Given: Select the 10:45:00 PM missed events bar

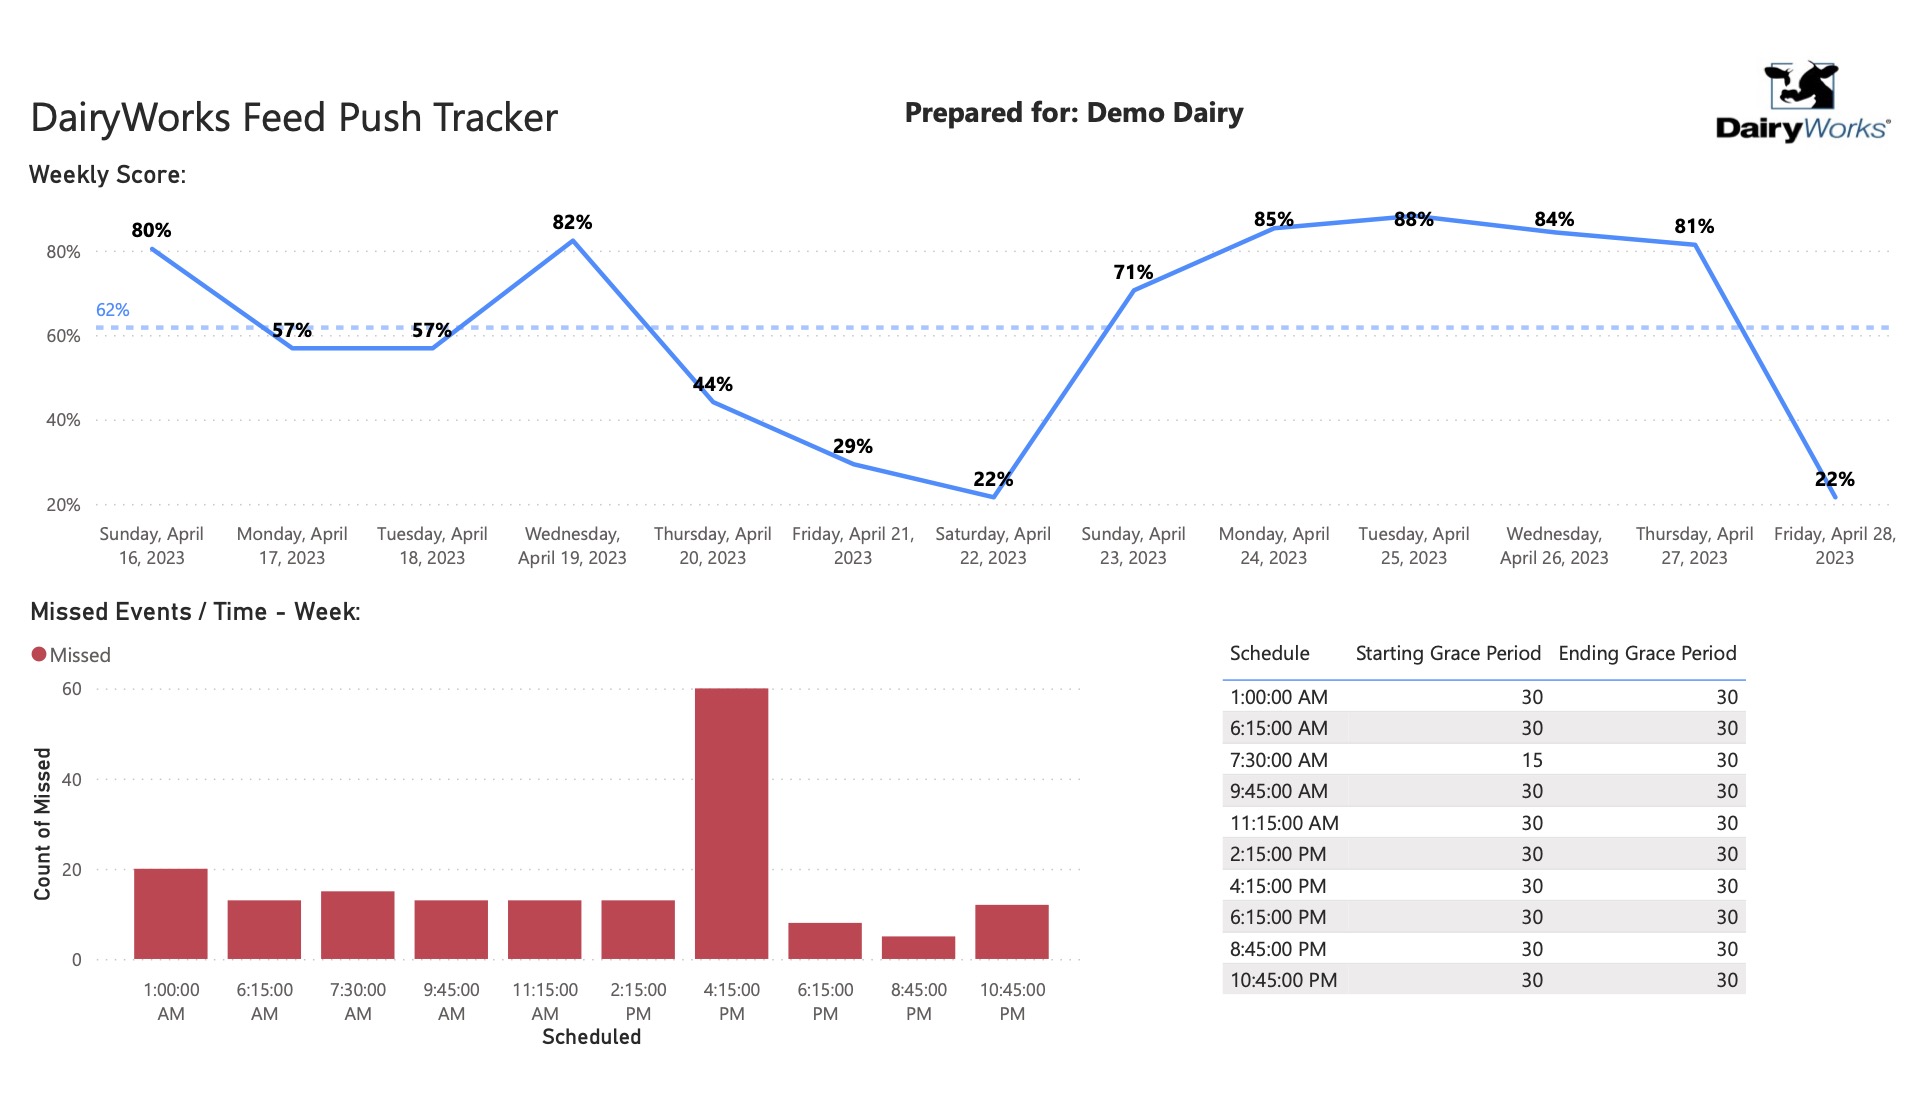Looking at the screenshot, I should [1012, 932].
